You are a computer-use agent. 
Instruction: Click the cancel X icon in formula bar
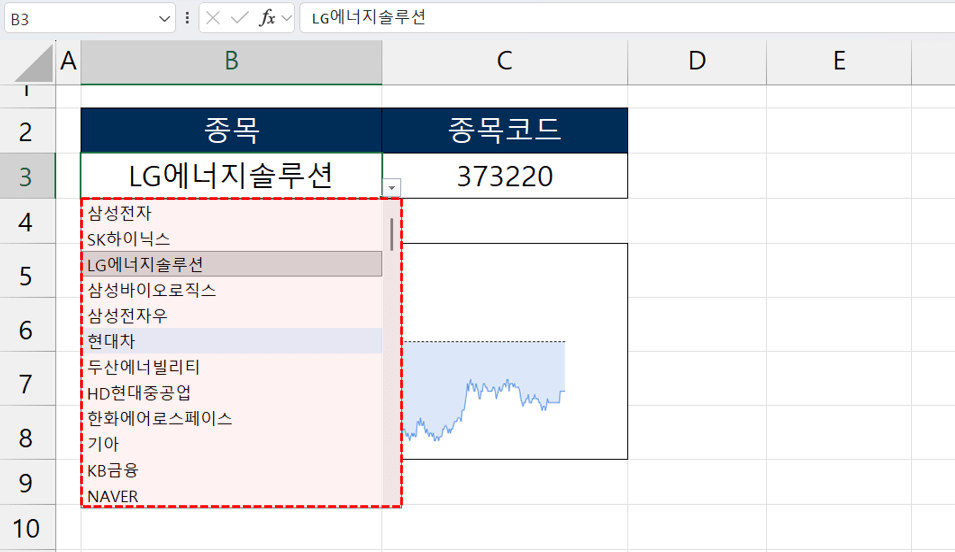point(213,18)
